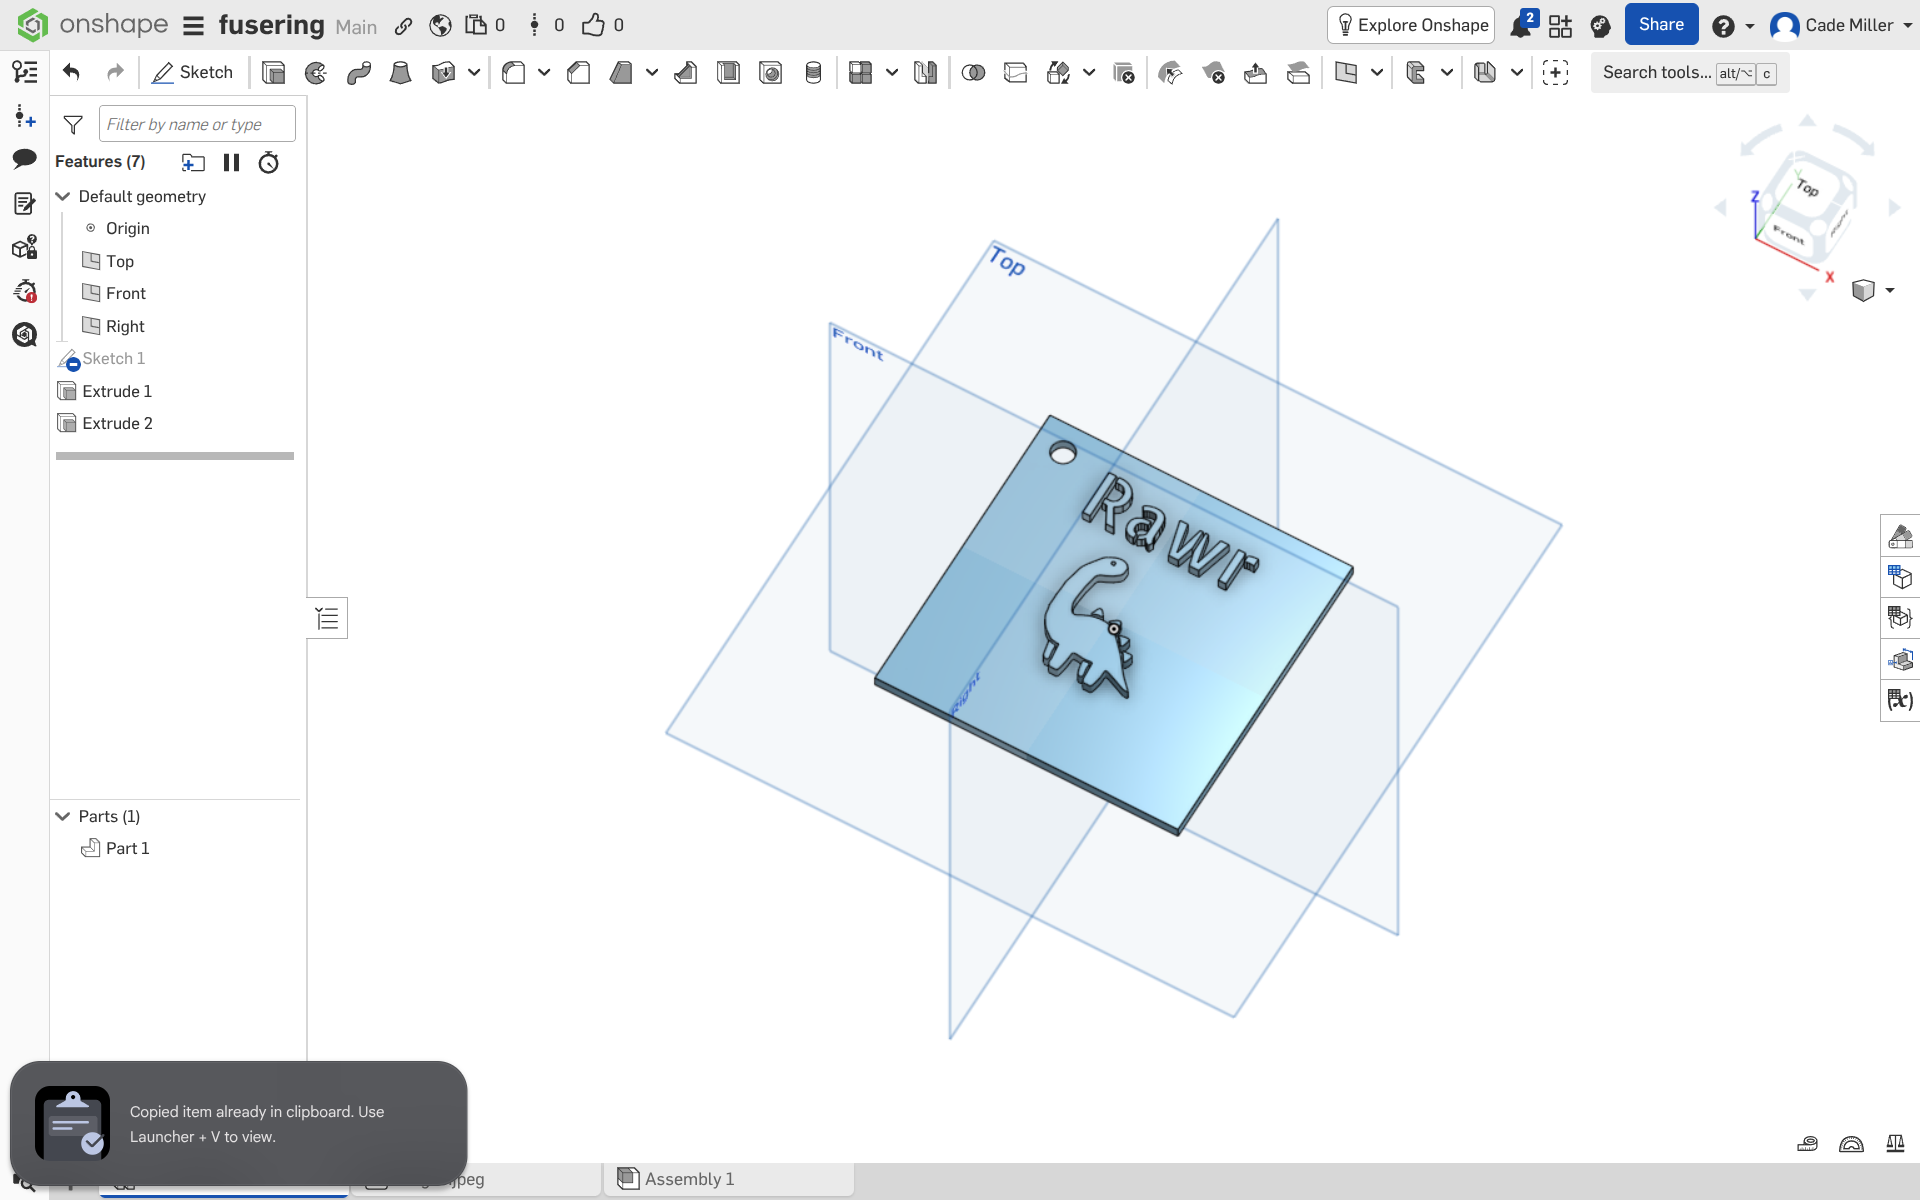
Task: Click the Filter by name or type field
Action: pyautogui.click(x=197, y=124)
